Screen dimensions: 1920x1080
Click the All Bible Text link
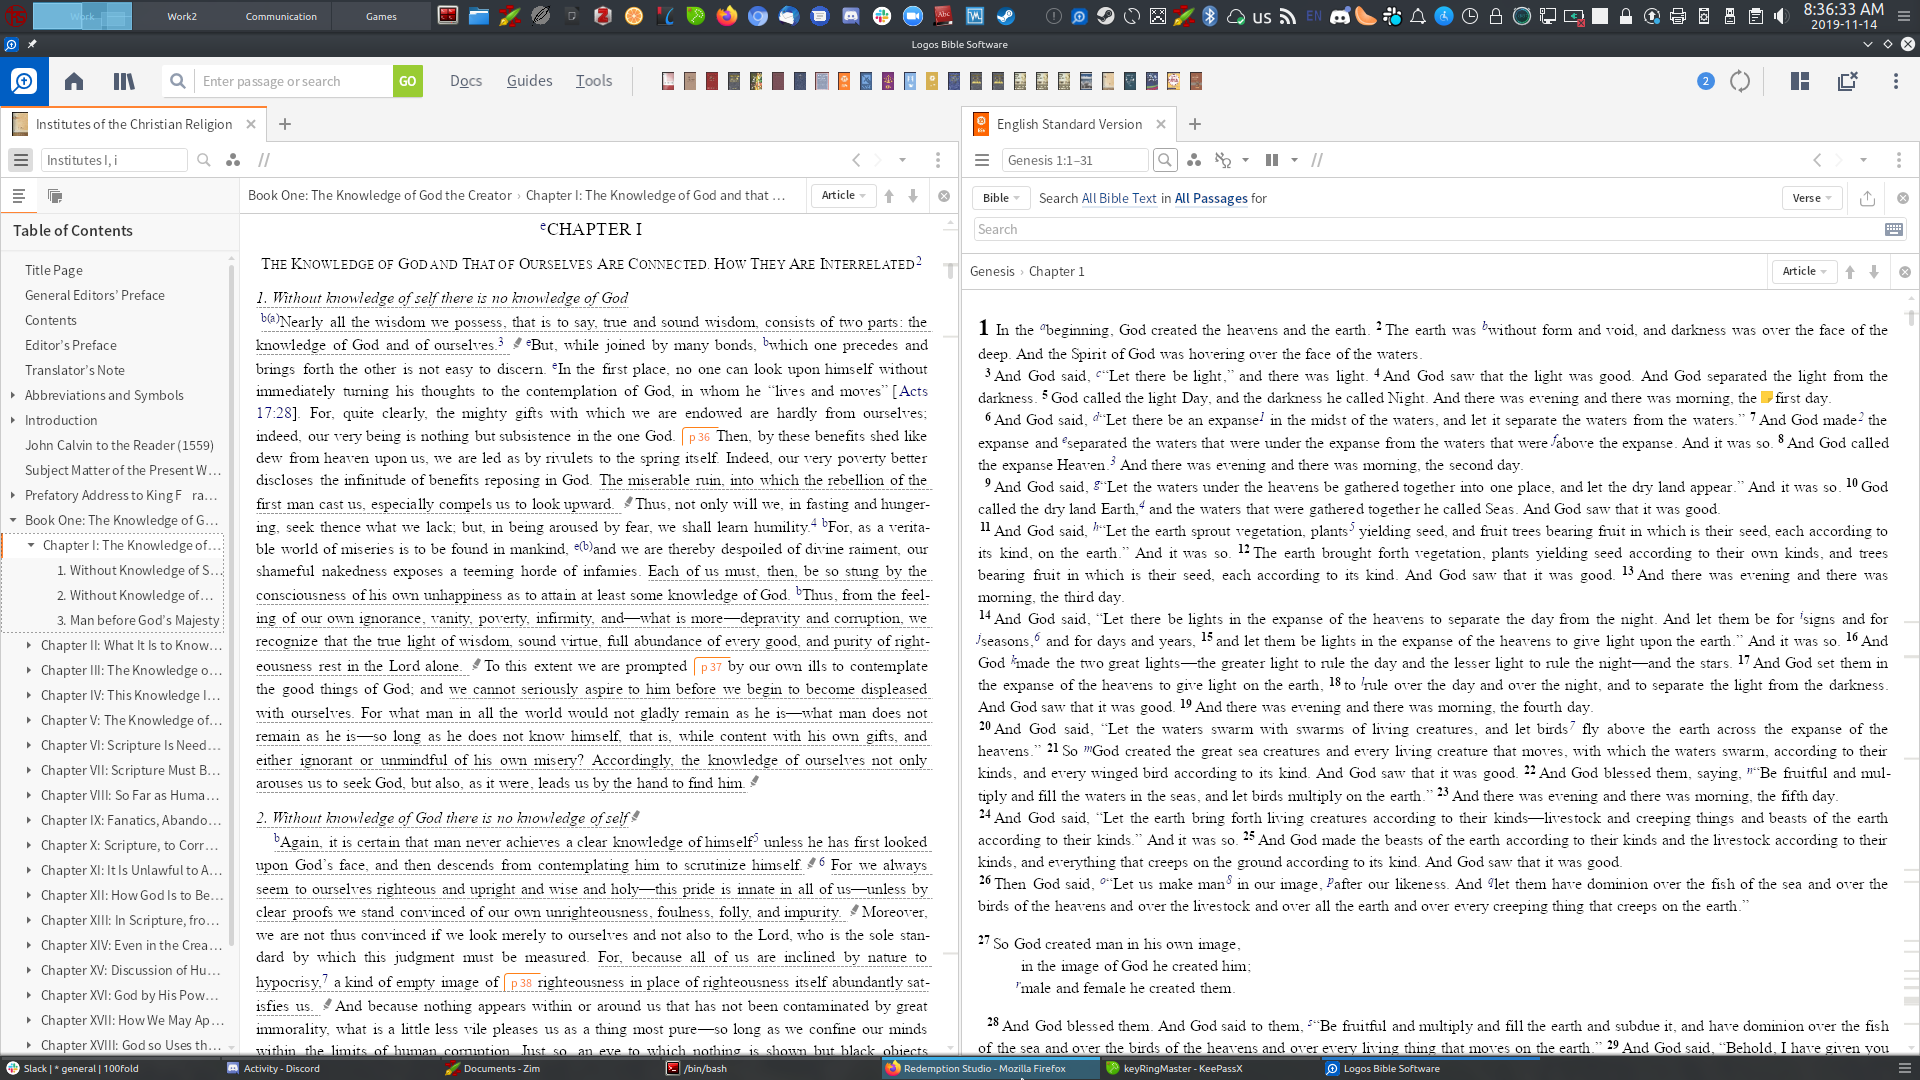(1119, 198)
